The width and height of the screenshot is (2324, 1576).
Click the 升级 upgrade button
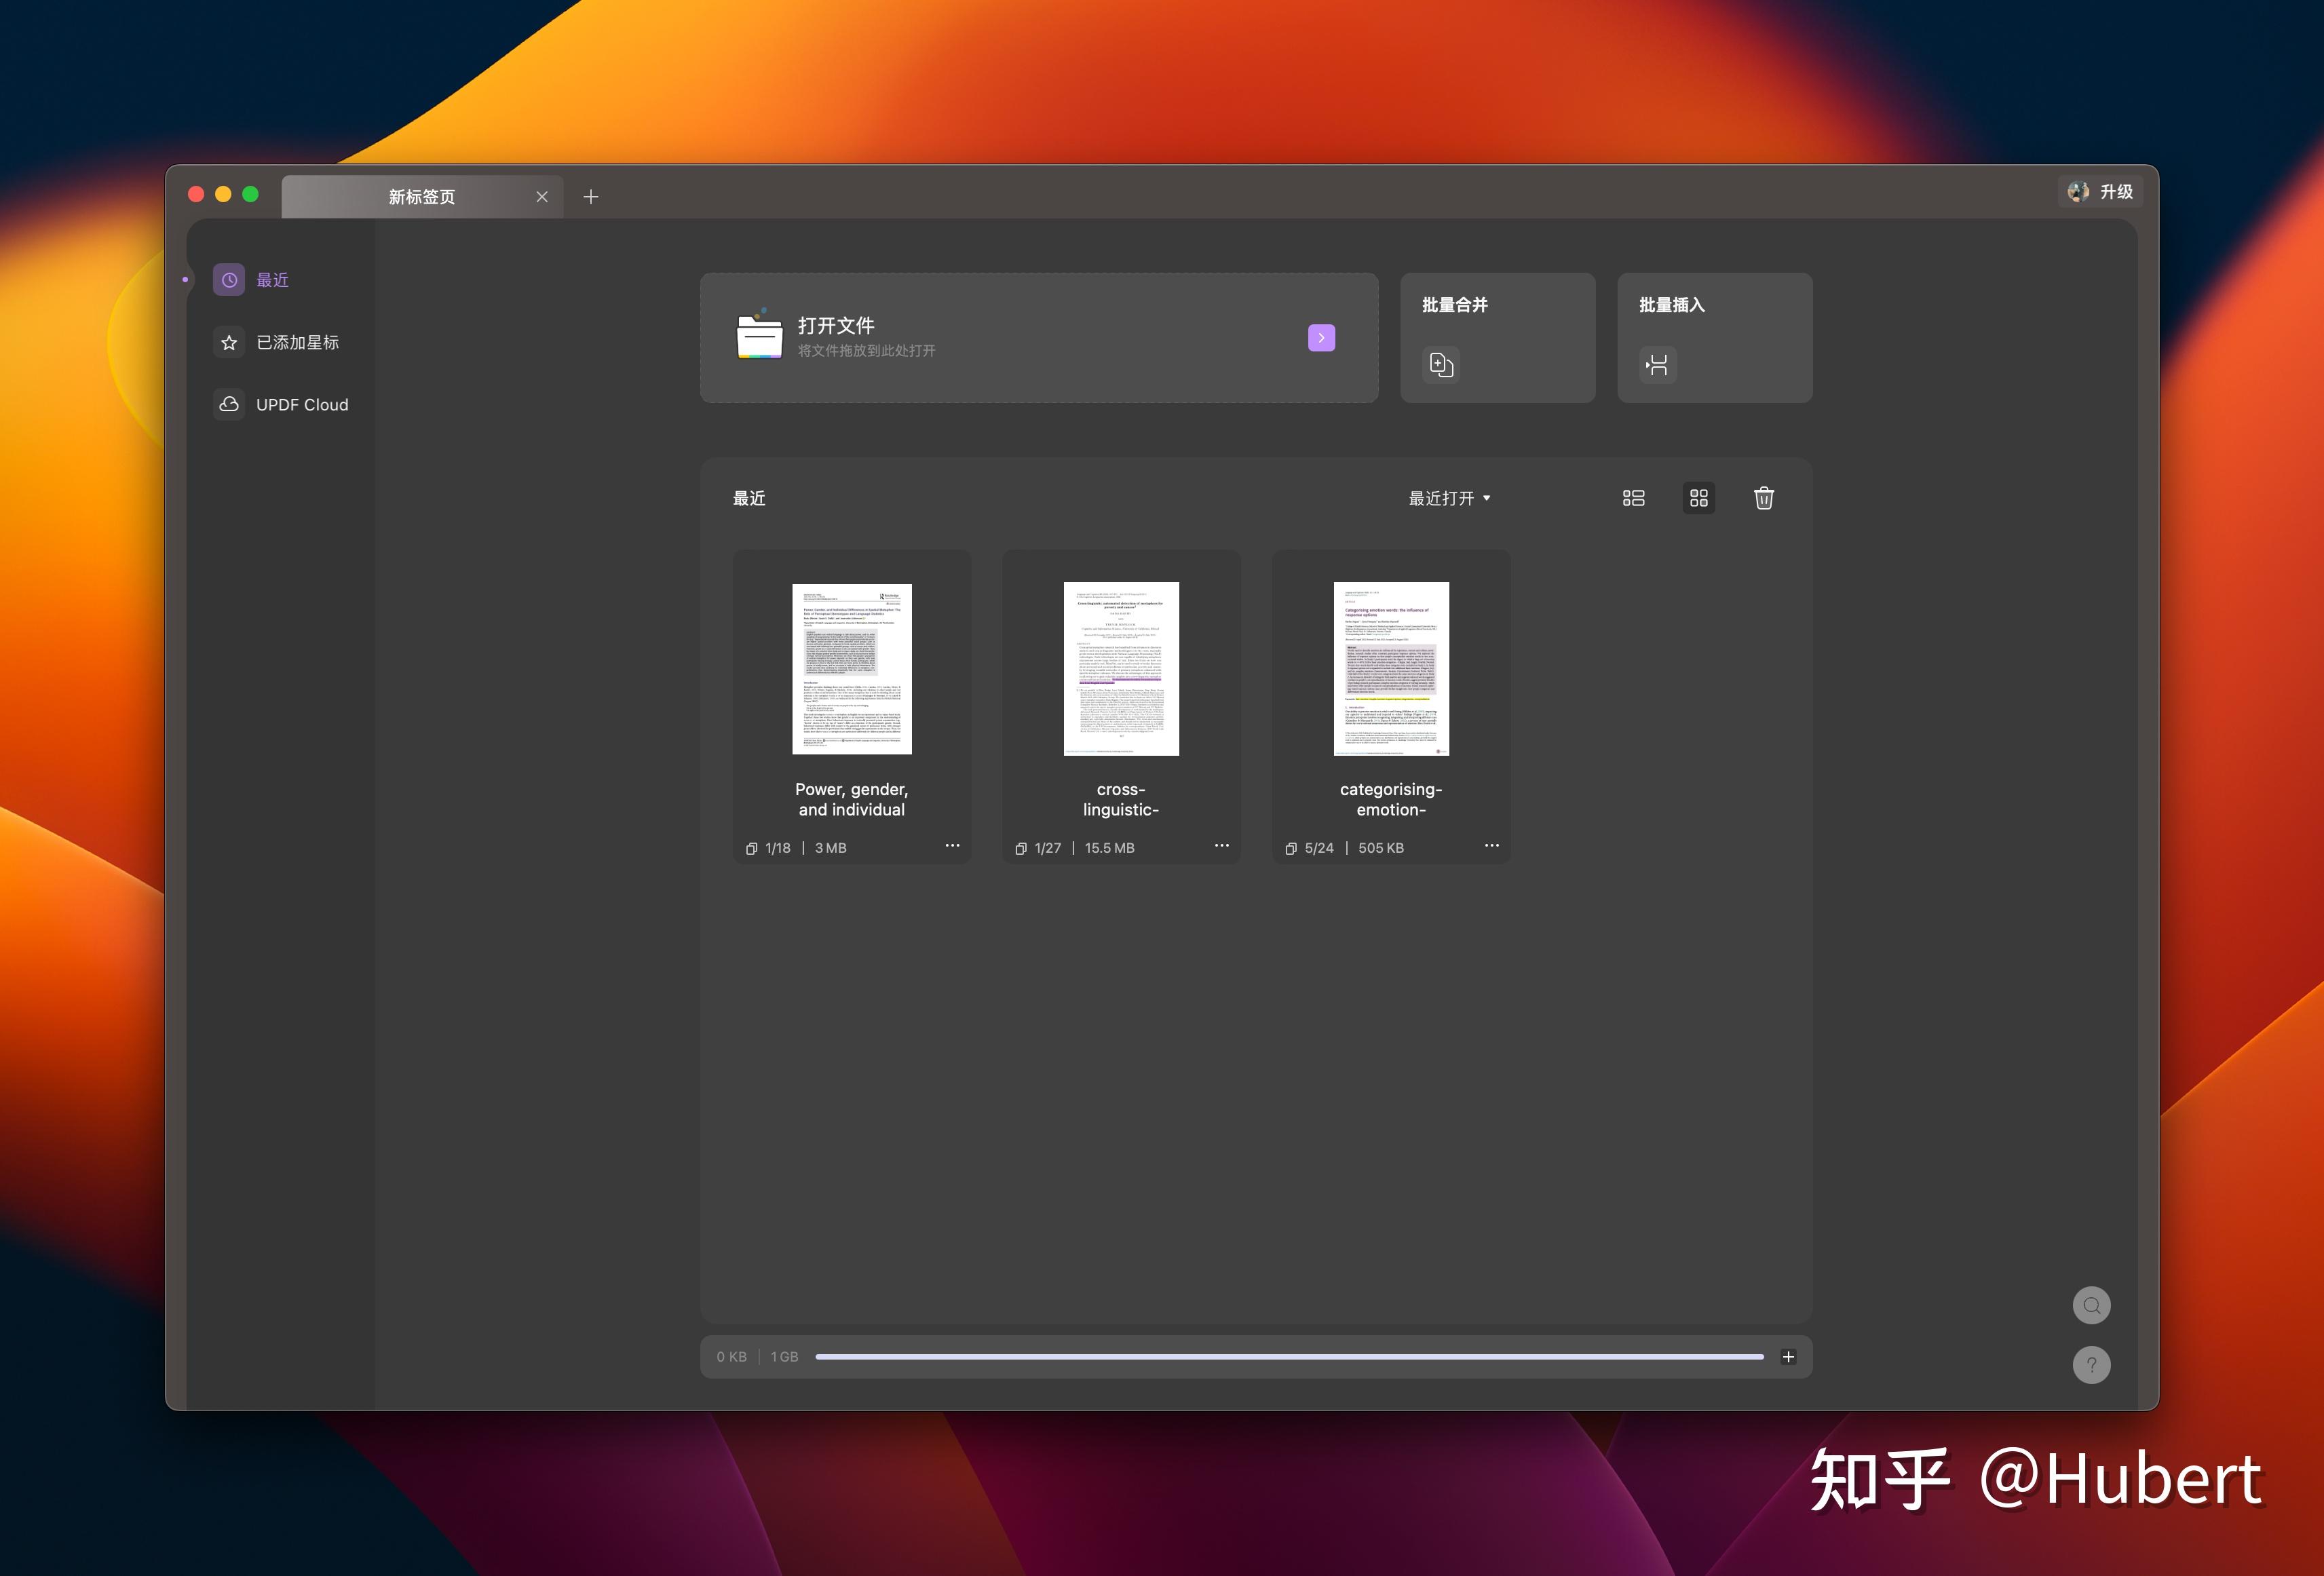(2117, 191)
